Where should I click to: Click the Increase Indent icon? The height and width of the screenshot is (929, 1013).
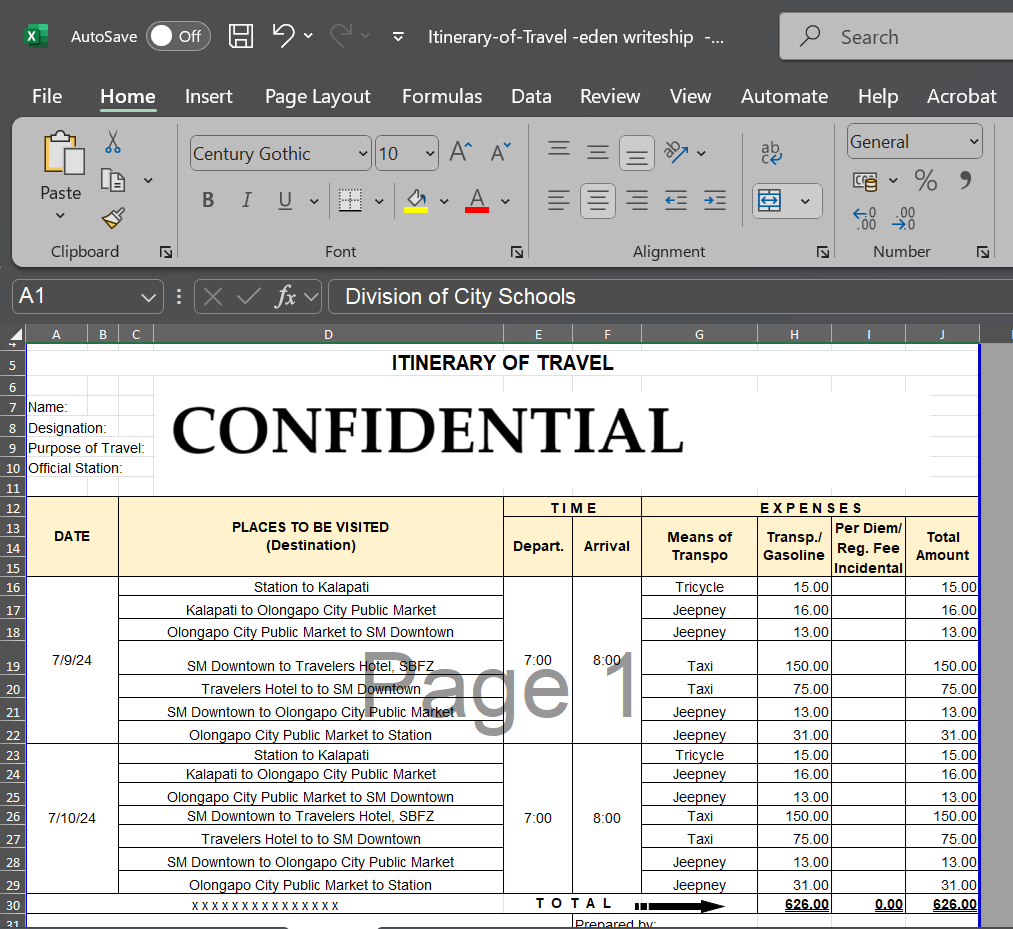pos(714,201)
